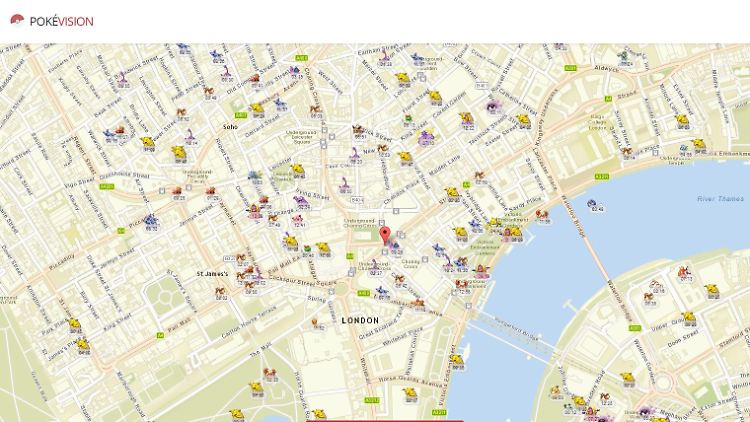Select the St James's district label

coord(212,274)
